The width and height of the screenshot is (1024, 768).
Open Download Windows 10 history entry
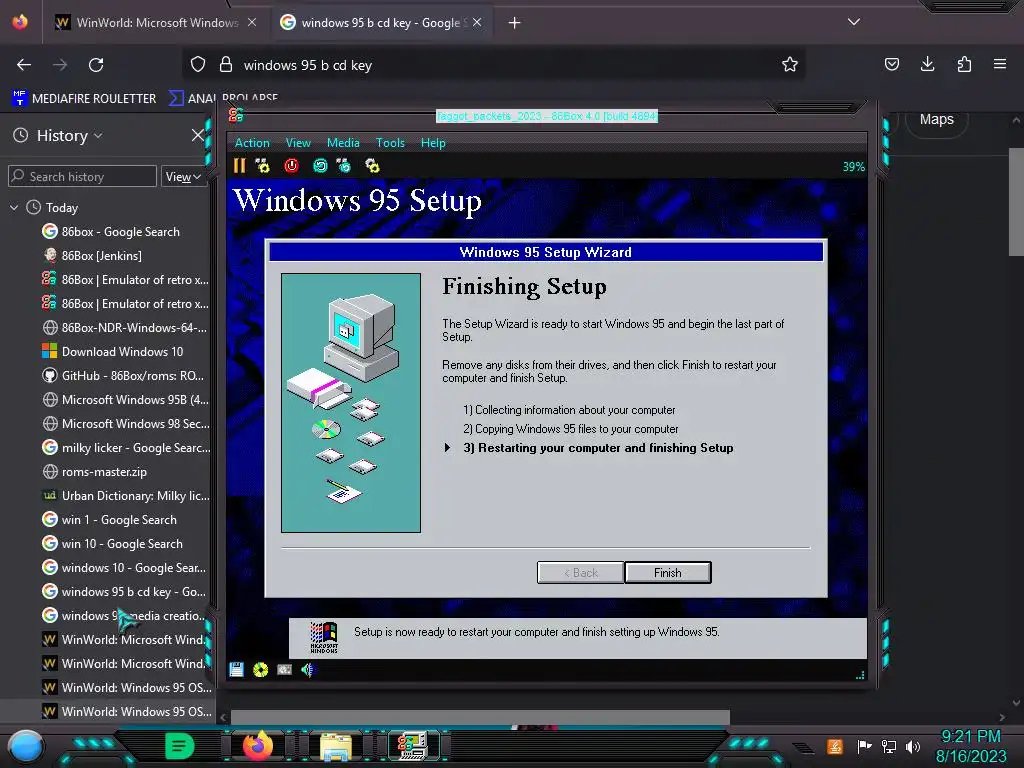point(122,351)
